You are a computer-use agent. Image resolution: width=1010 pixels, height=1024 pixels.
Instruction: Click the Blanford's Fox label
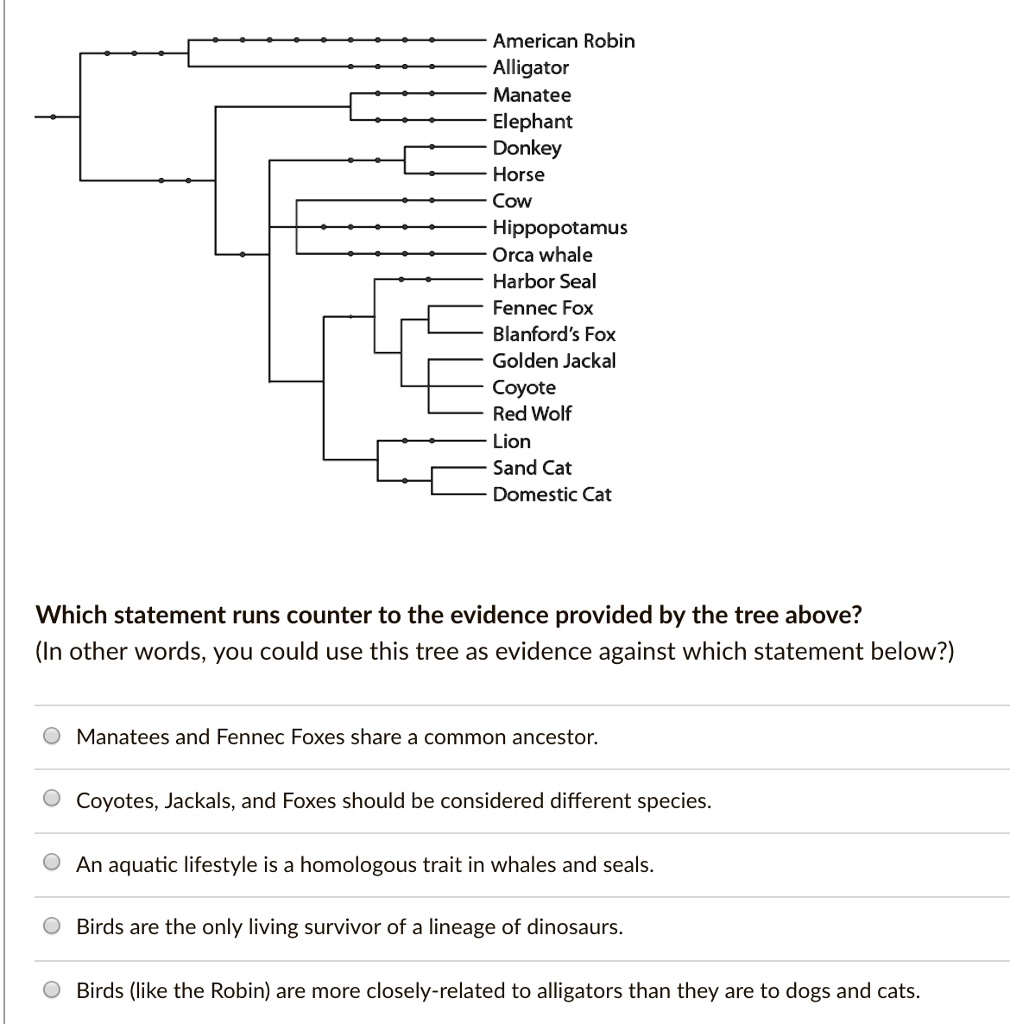pyautogui.click(x=554, y=334)
